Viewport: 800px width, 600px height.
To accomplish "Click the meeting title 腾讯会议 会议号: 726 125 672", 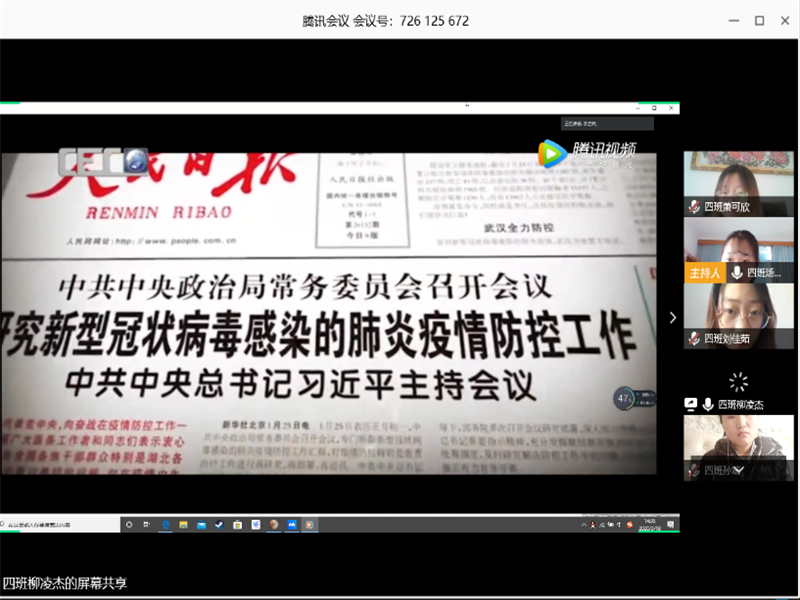I will [x=385, y=21].
